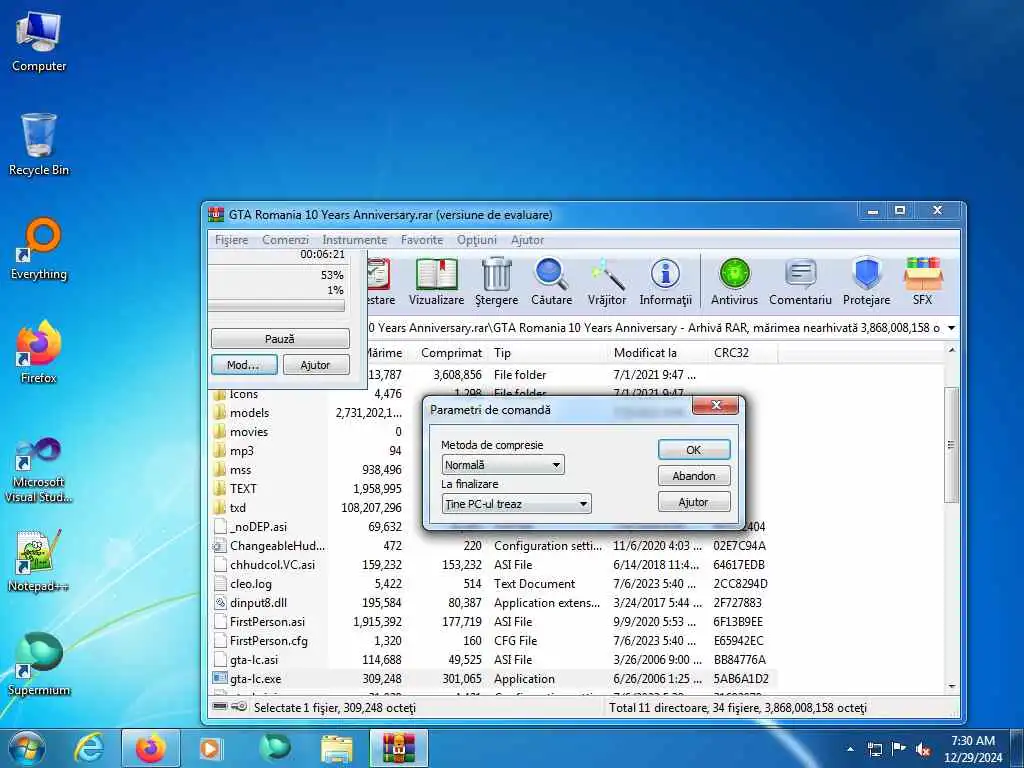Switch to Firefox in taskbar
The image size is (1024, 768).
coord(150,748)
